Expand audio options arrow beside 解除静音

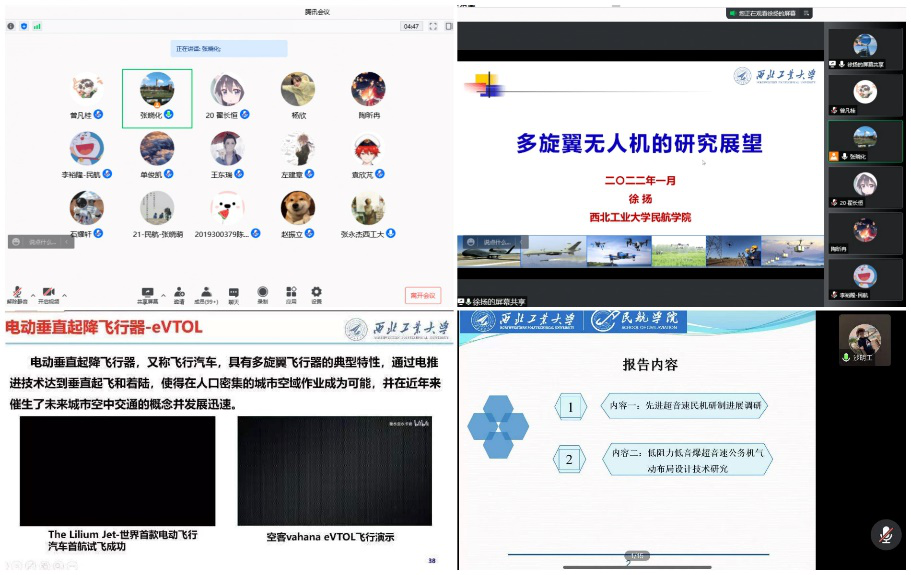tap(32, 296)
